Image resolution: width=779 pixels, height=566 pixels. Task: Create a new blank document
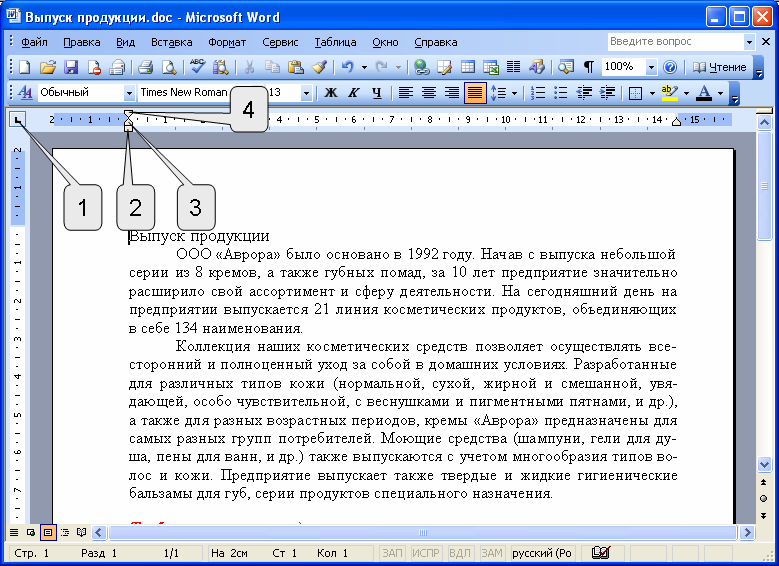pos(24,67)
